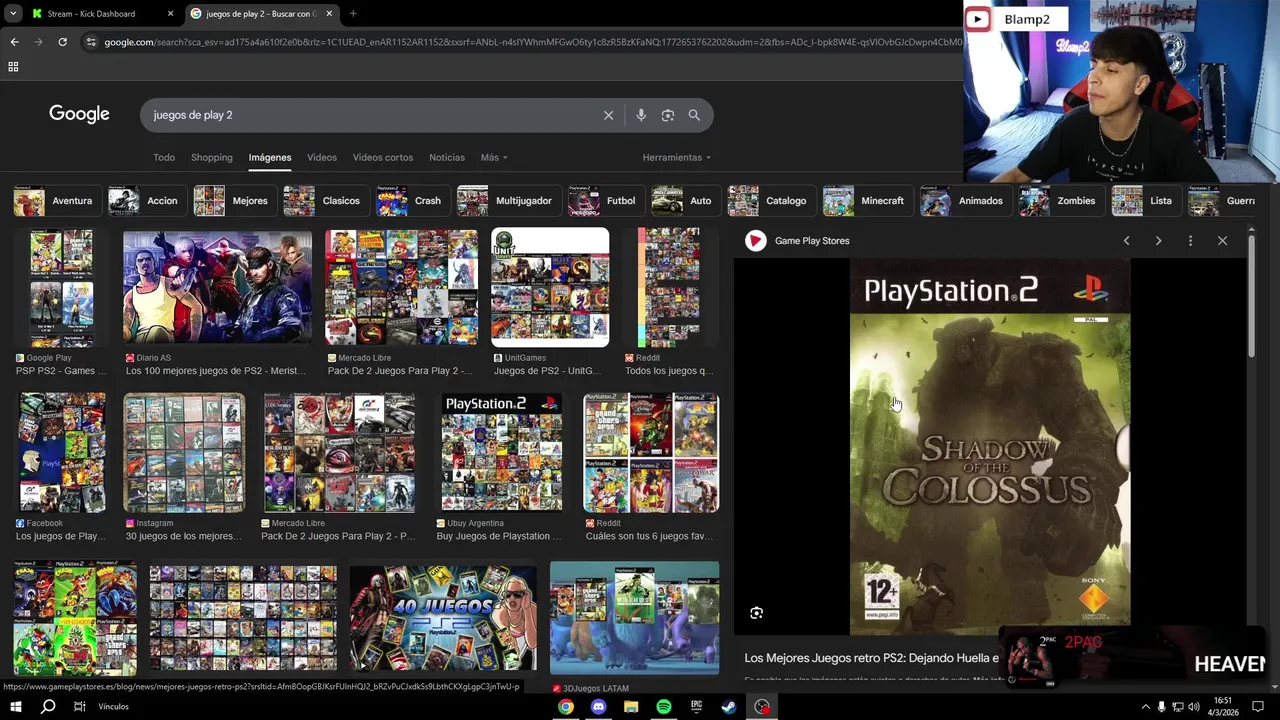Open Spotify from the taskbar
This screenshot has height=720, width=1280.
point(664,707)
